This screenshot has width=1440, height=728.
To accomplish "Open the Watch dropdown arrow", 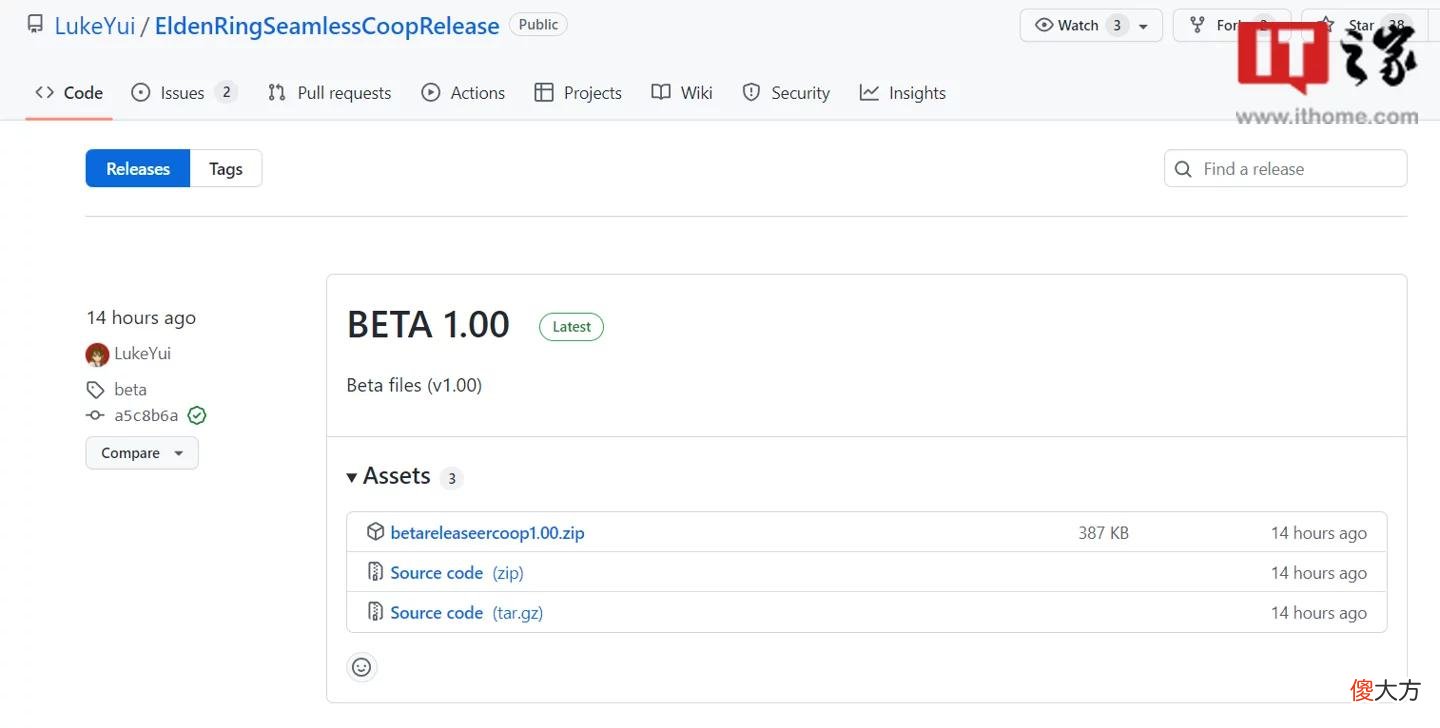I will 1143,26.
